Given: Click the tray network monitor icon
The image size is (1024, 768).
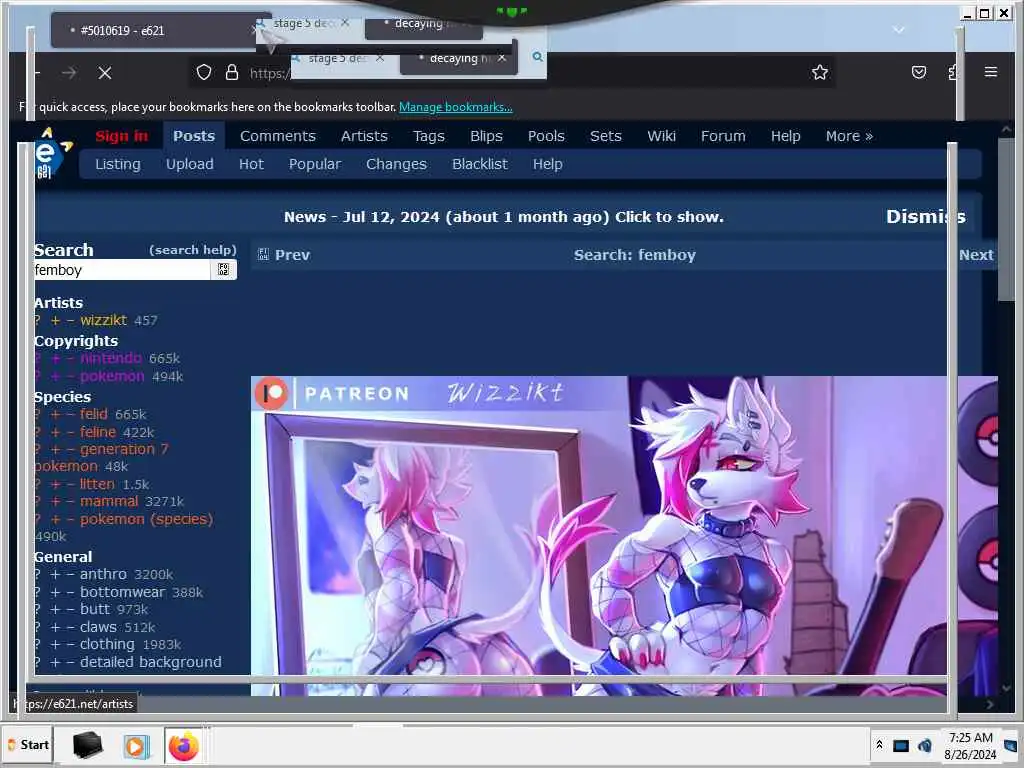Looking at the screenshot, I should (x=901, y=746).
